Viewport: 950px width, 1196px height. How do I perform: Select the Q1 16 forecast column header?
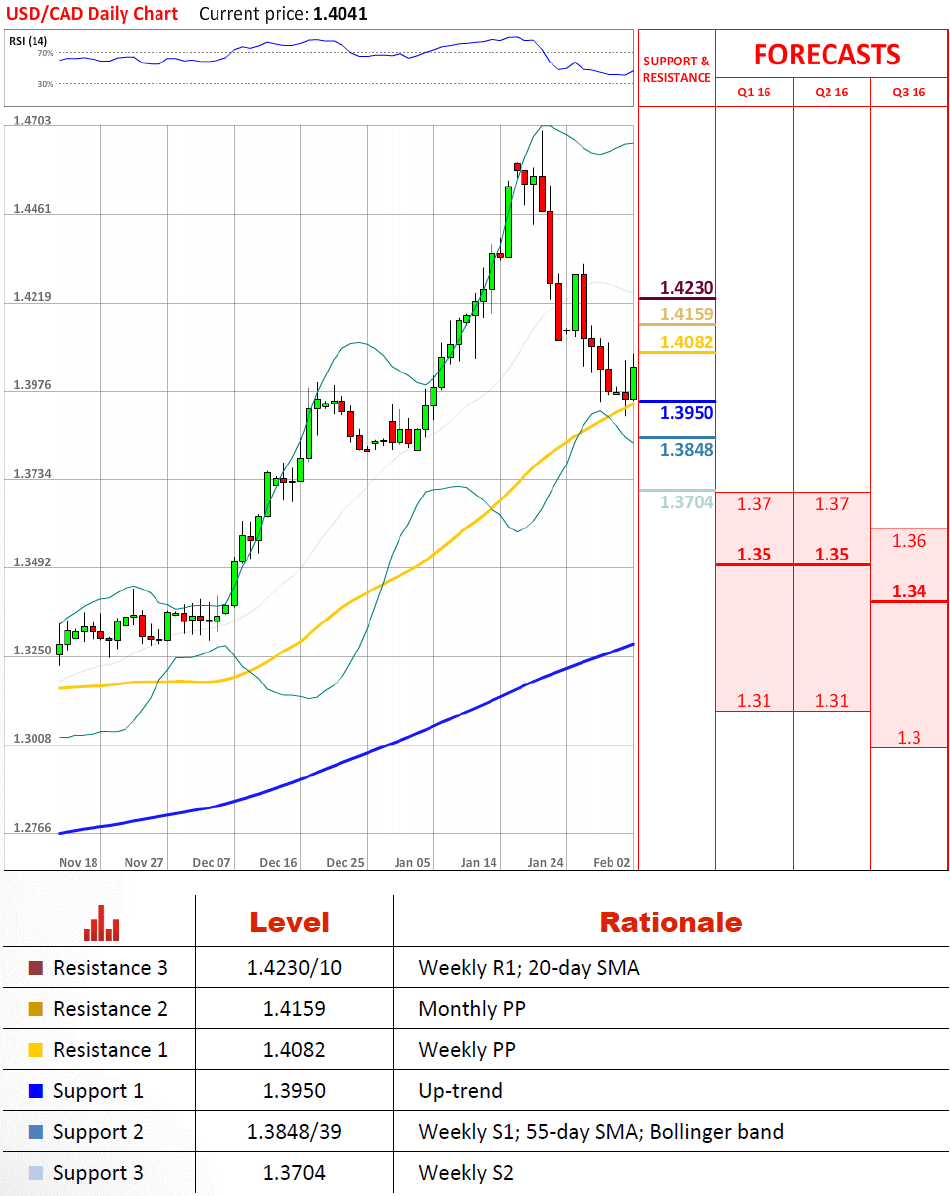[x=754, y=92]
